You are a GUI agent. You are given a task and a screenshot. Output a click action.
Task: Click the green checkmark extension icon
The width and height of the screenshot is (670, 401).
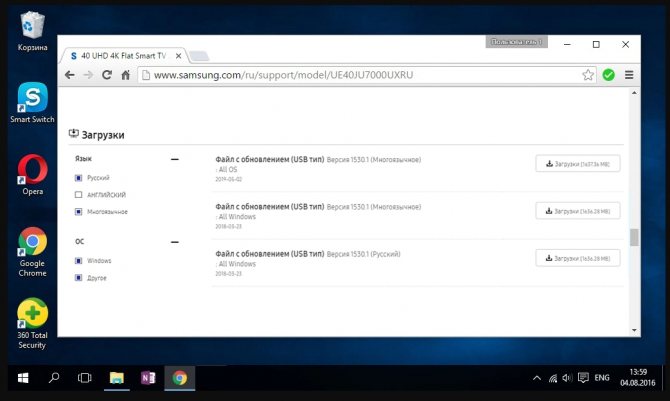[x=608, y=75]
